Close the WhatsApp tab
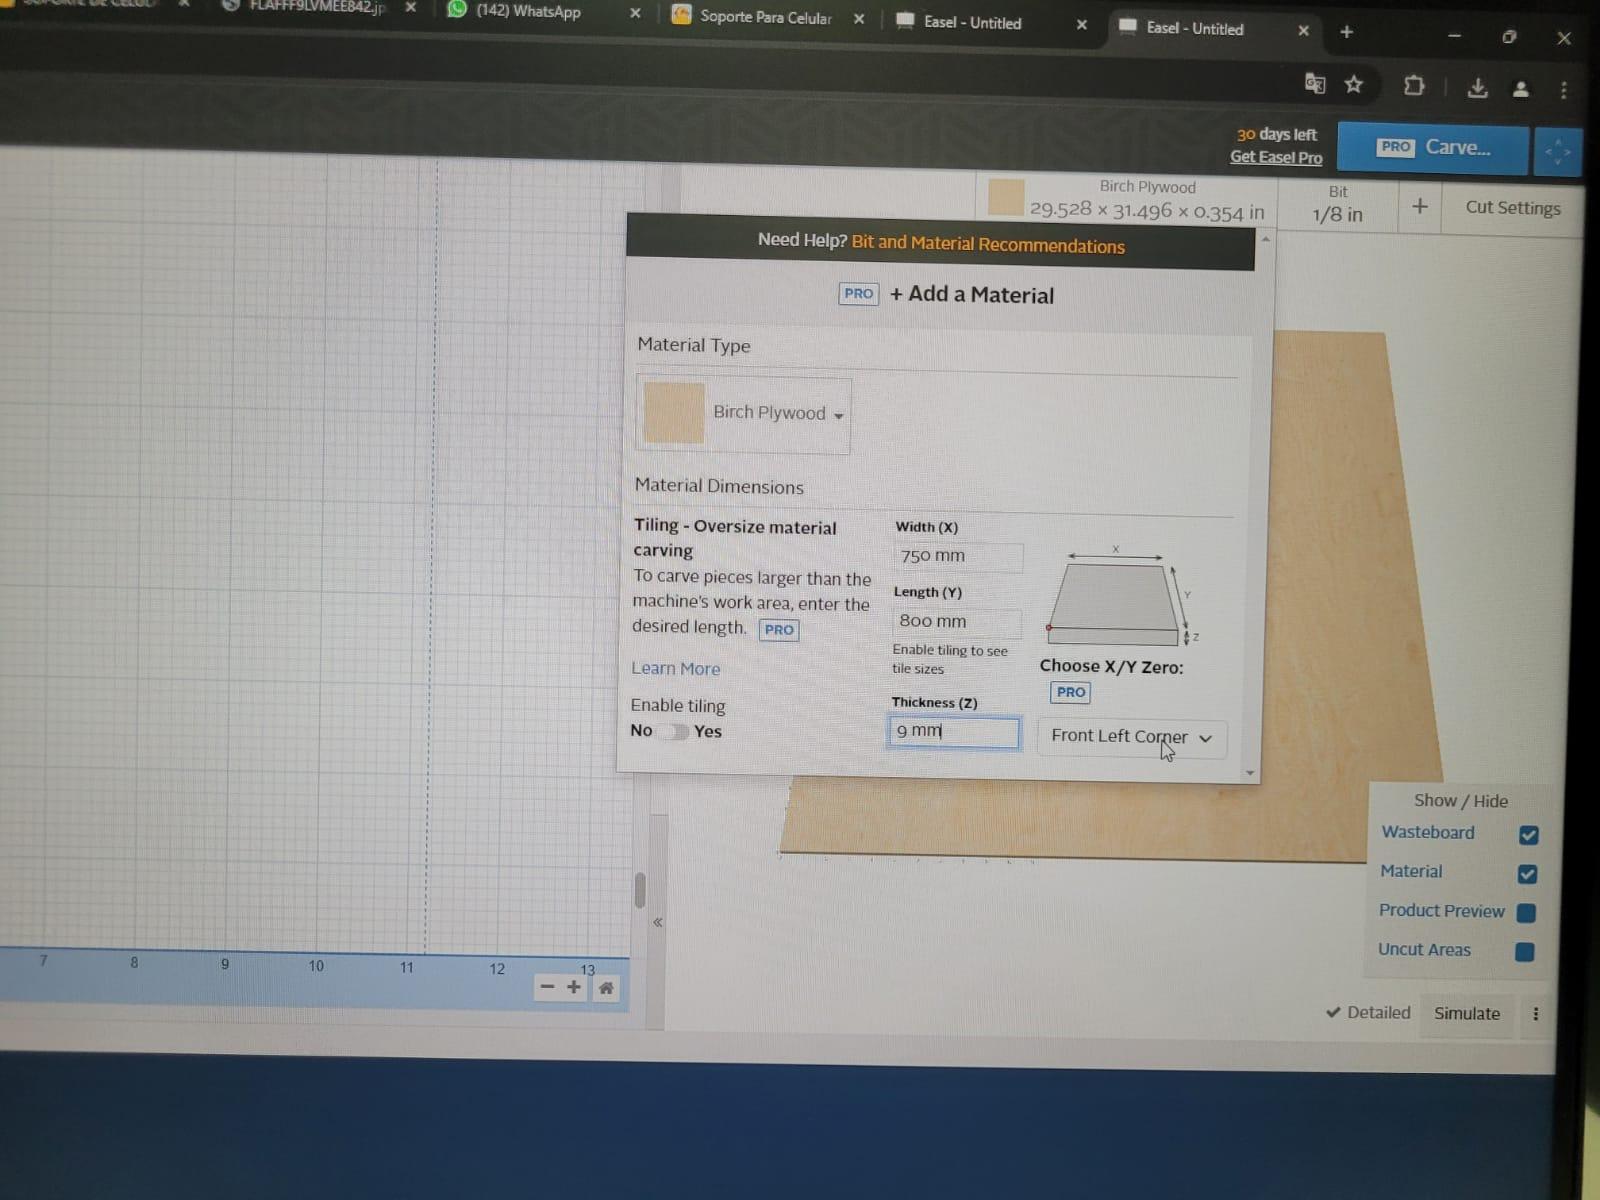Image resolution: width=1600 pixels, height=1200 pixels. coord(635,13)
